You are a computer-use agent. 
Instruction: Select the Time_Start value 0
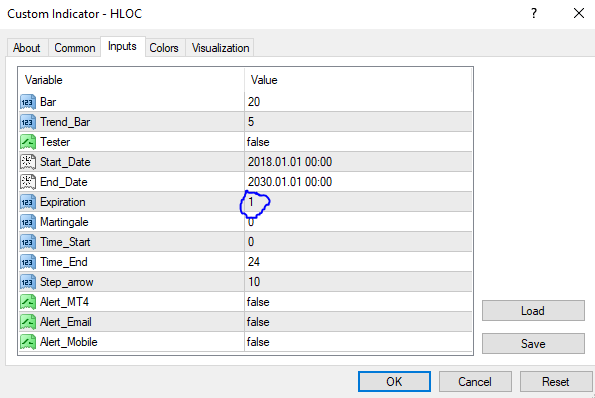[251, 242]
